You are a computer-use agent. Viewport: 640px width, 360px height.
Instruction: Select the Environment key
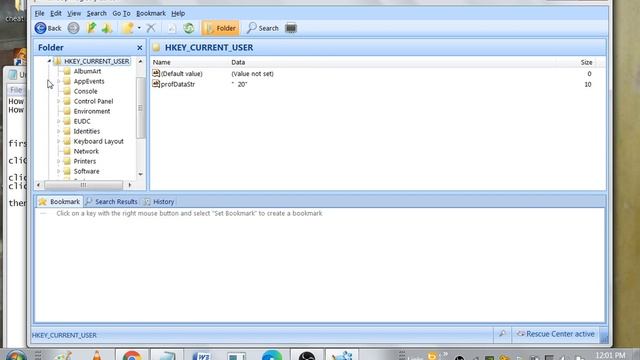[x=92, y=111]
